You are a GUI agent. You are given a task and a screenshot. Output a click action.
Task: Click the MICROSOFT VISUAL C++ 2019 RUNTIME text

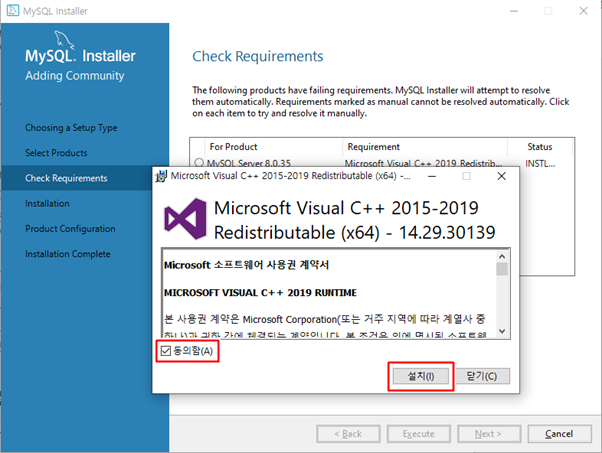point(260,293)
